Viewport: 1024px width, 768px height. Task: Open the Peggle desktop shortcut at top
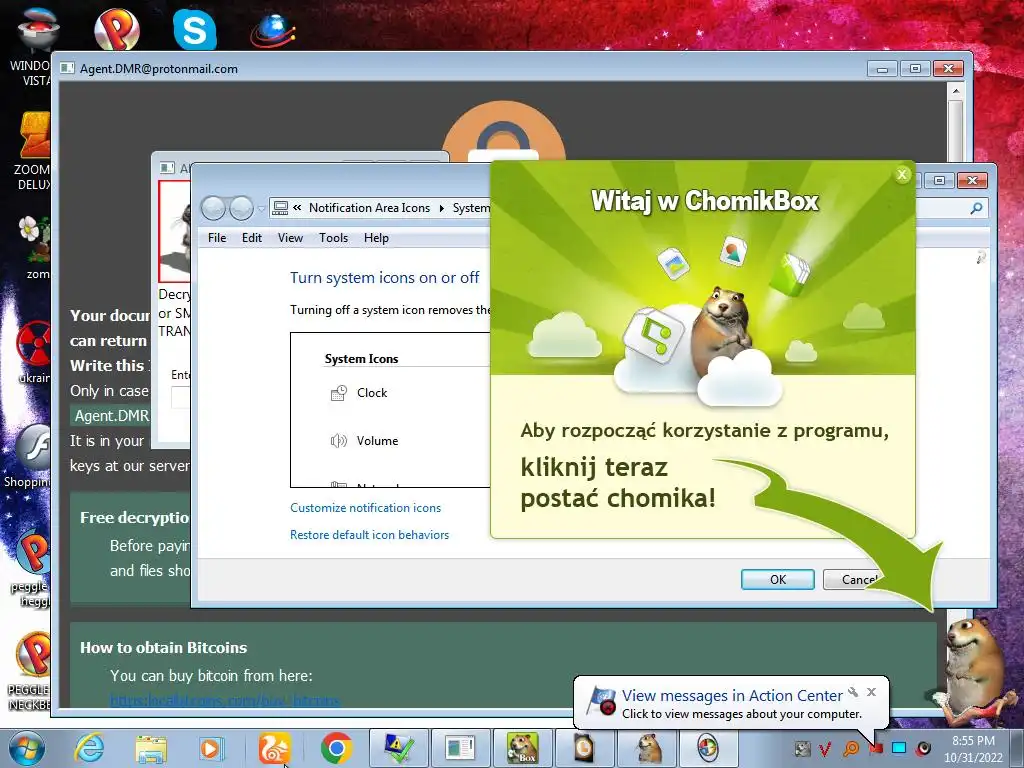(117, 29)
